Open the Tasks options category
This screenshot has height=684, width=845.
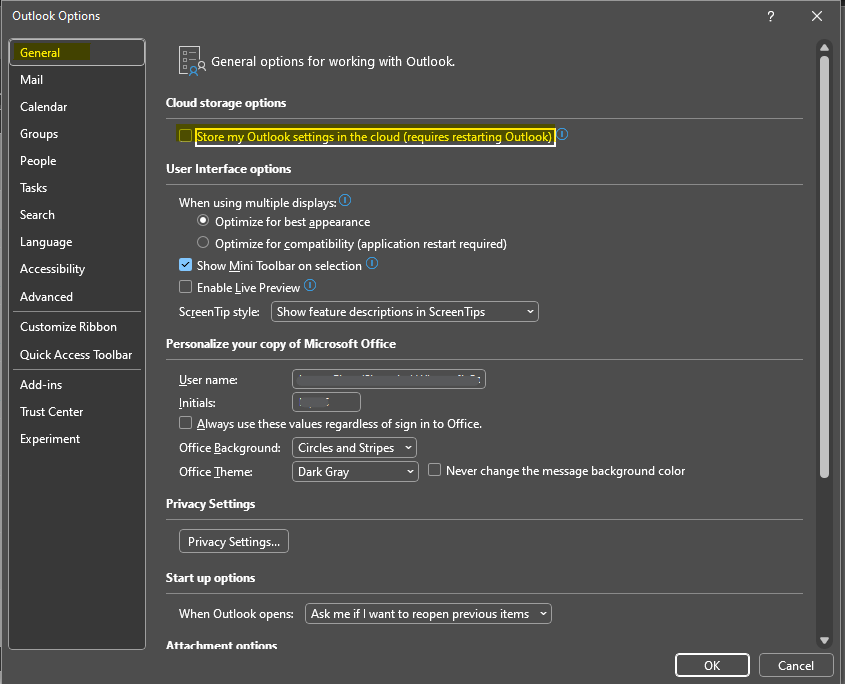[x=77, y=188]
